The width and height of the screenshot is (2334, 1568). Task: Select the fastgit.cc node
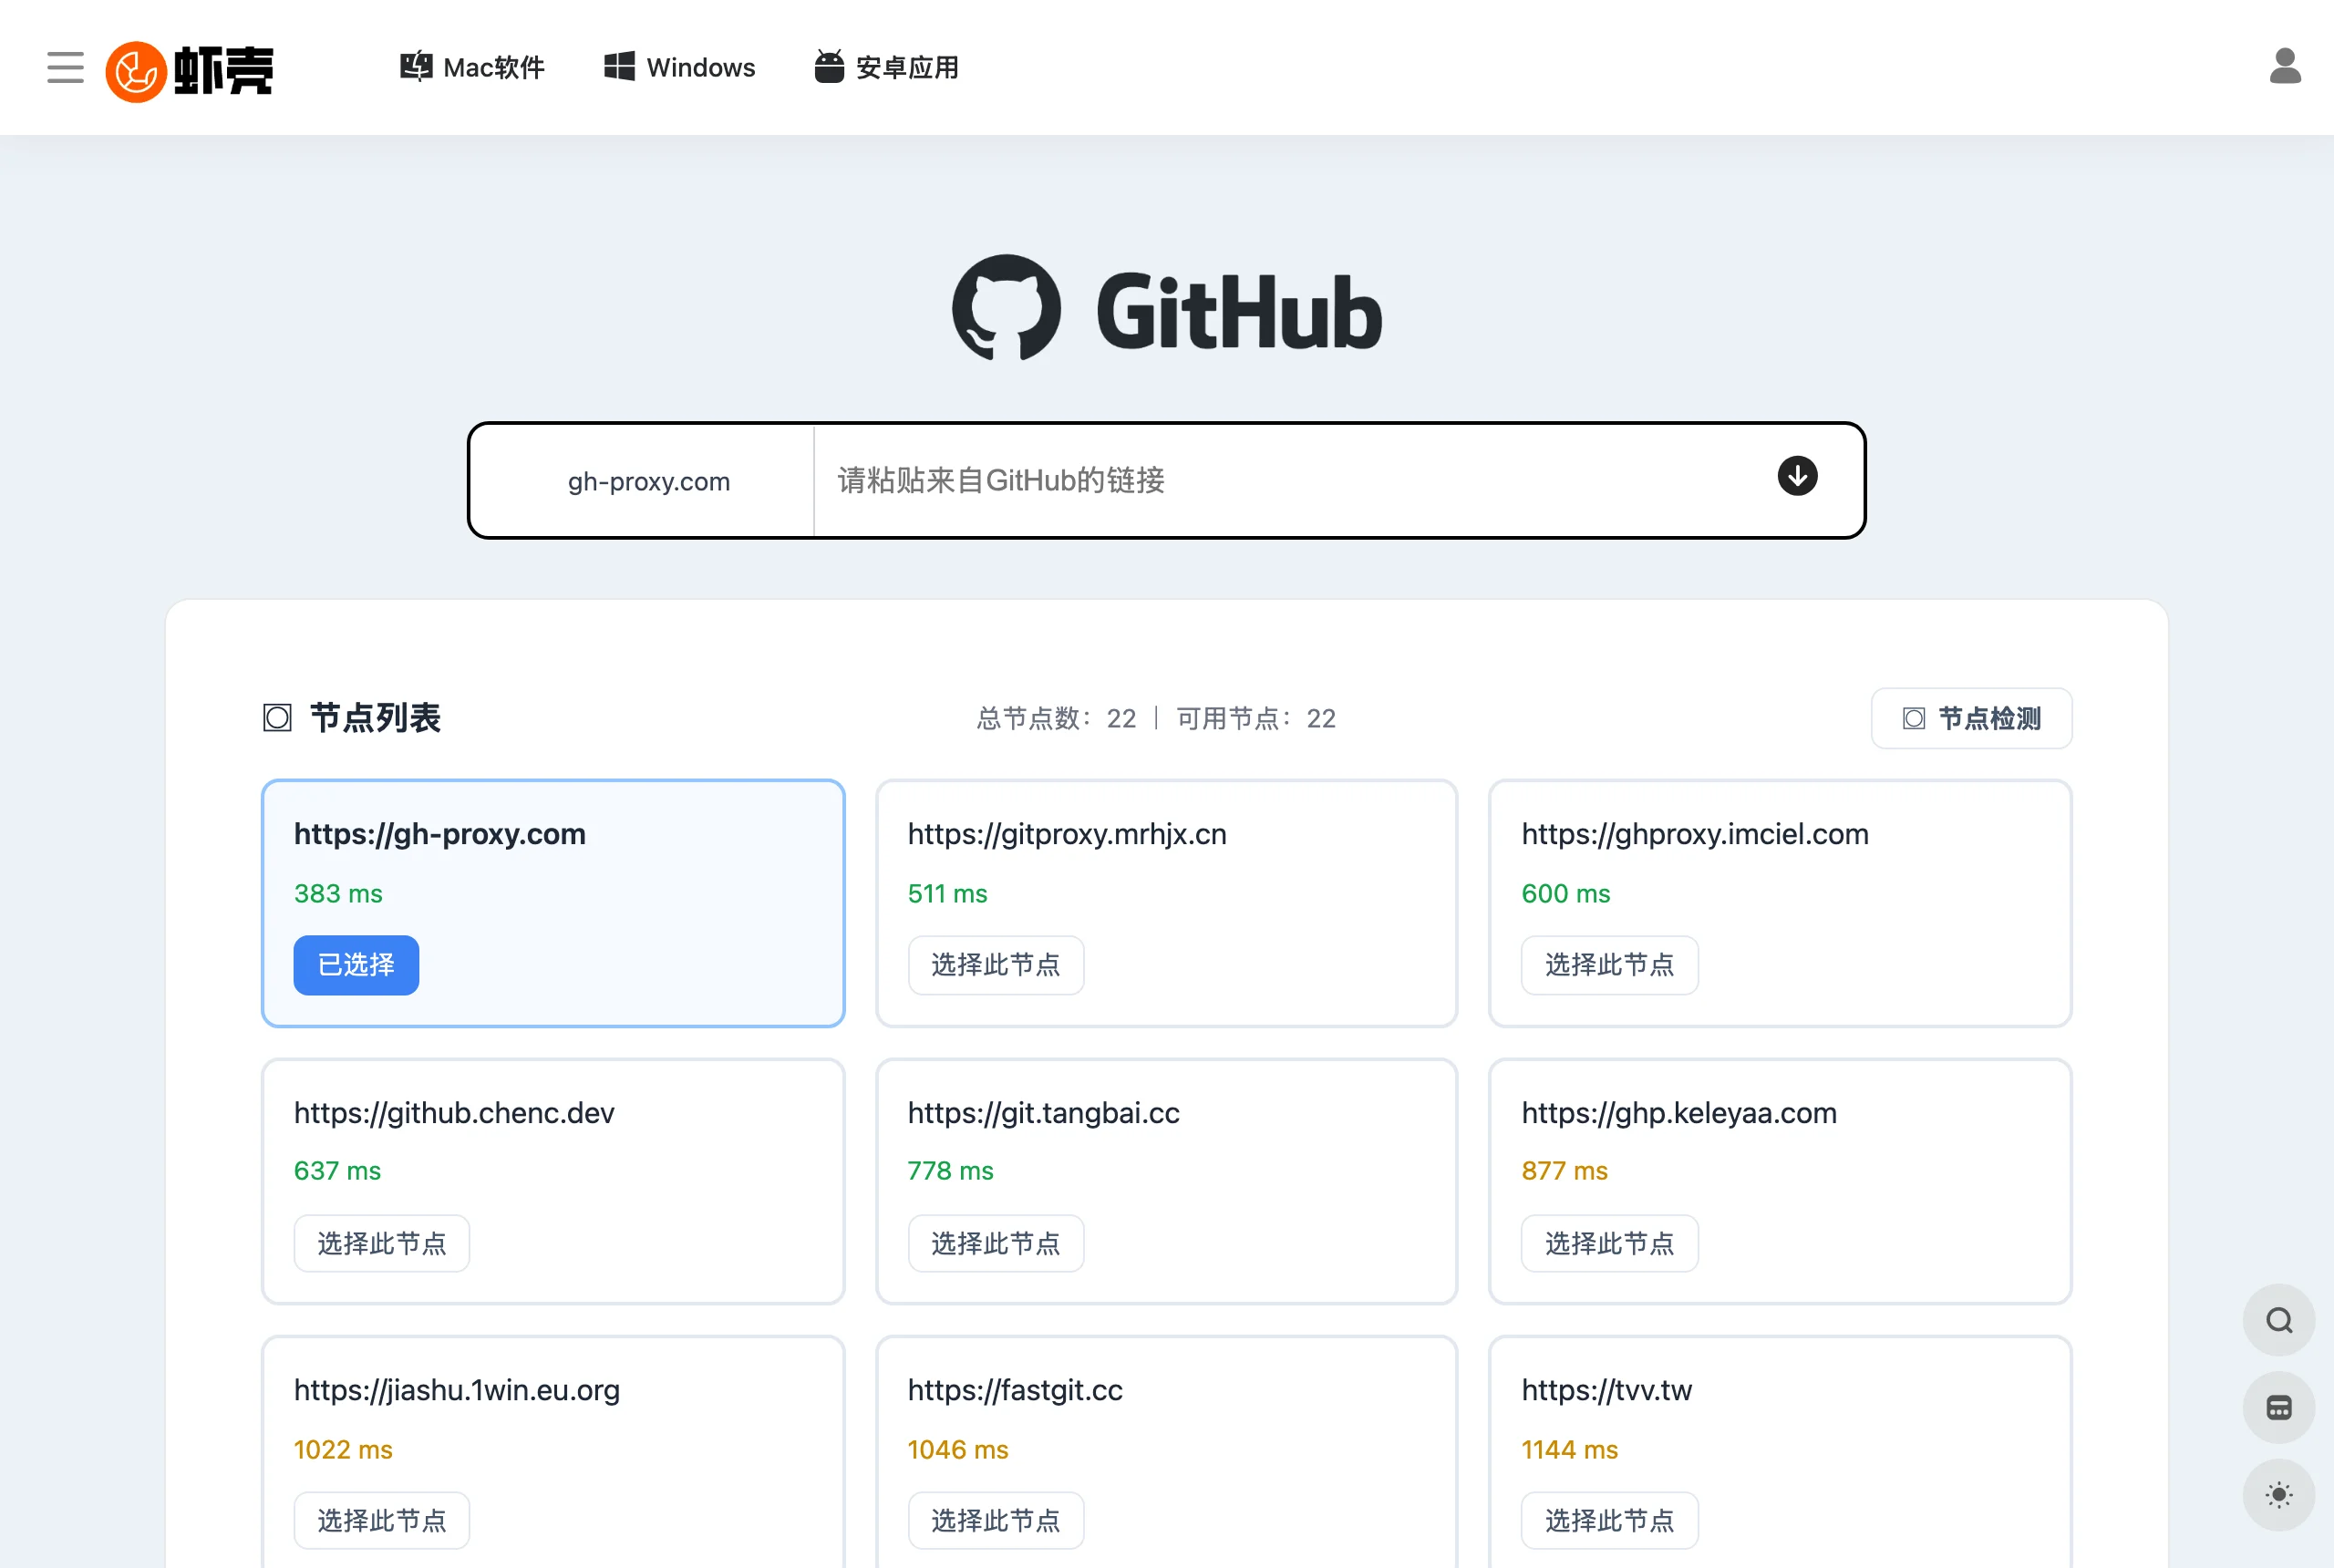[995, 1520]
